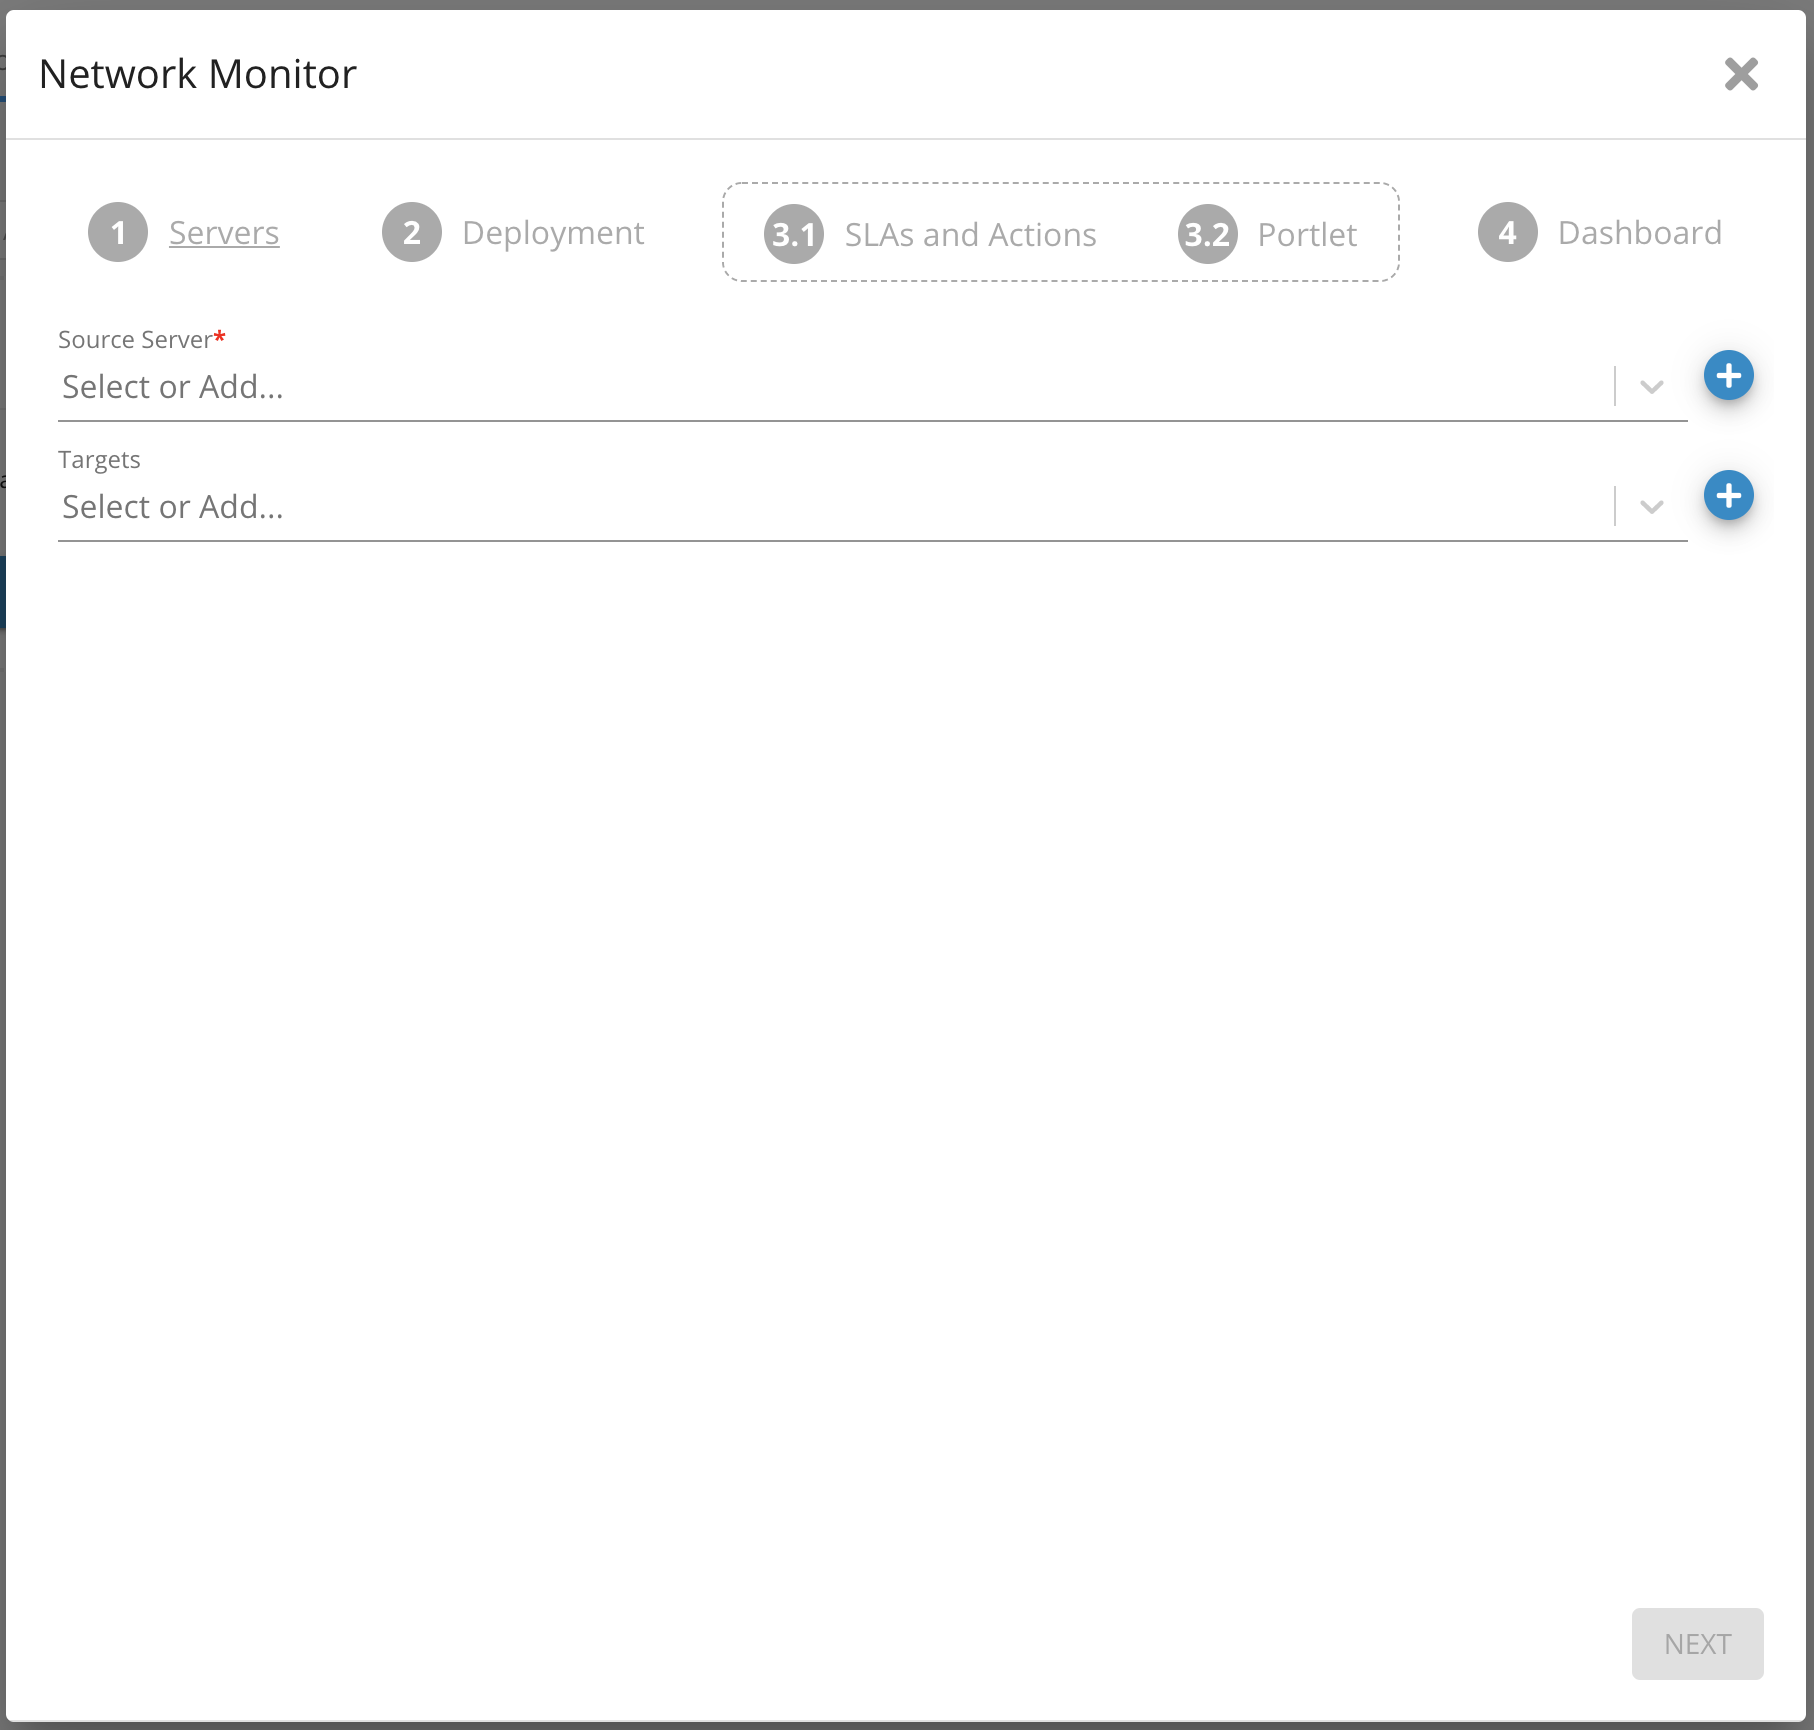Add a new source server with plus
Image resolution: width=1814 pixels, height=1730 pixels.
pyautogui.click(x=1728, y=376)
